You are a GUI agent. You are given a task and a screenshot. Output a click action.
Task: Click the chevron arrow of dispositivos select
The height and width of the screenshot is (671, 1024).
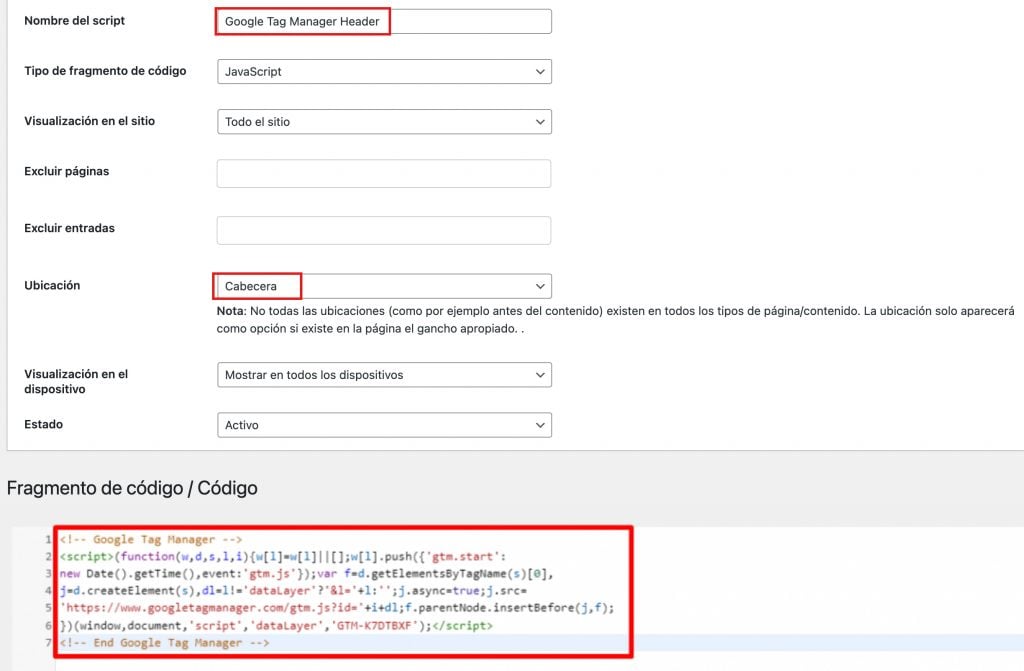[x=540, y=375]
